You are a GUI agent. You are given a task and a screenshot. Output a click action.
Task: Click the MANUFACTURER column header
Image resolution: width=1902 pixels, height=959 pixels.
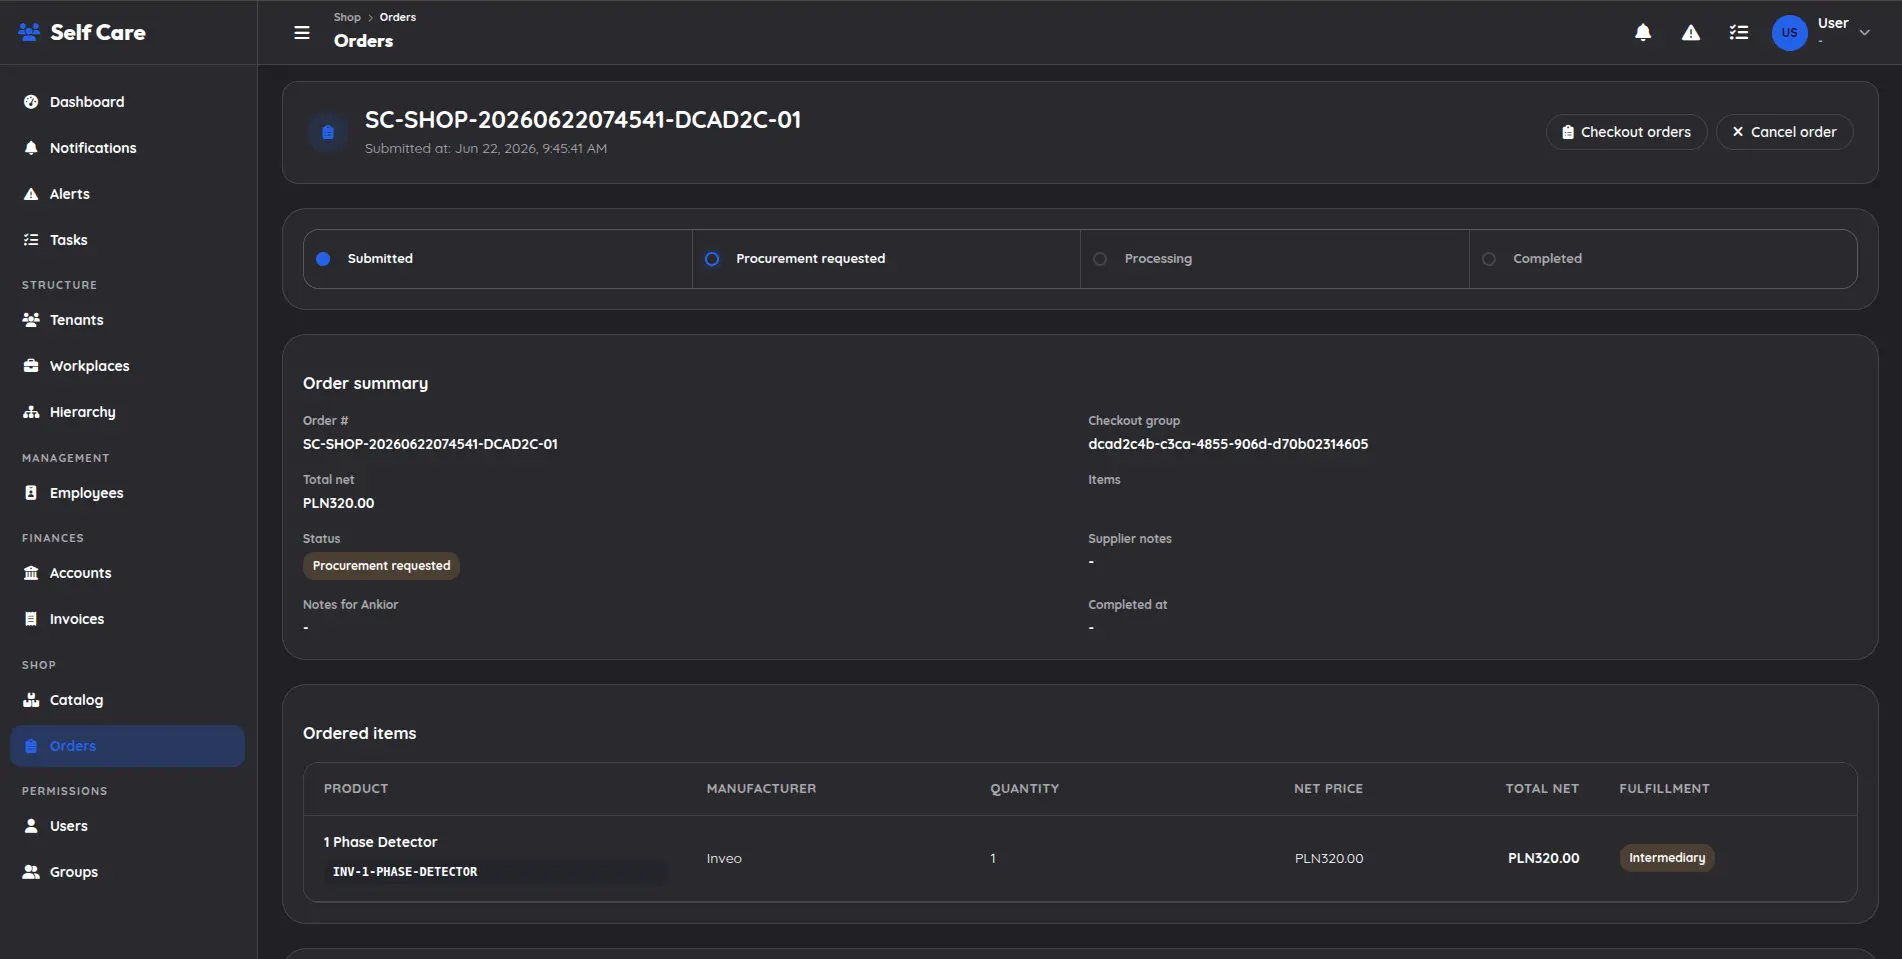pyautogui.click(x=761, y=789)
